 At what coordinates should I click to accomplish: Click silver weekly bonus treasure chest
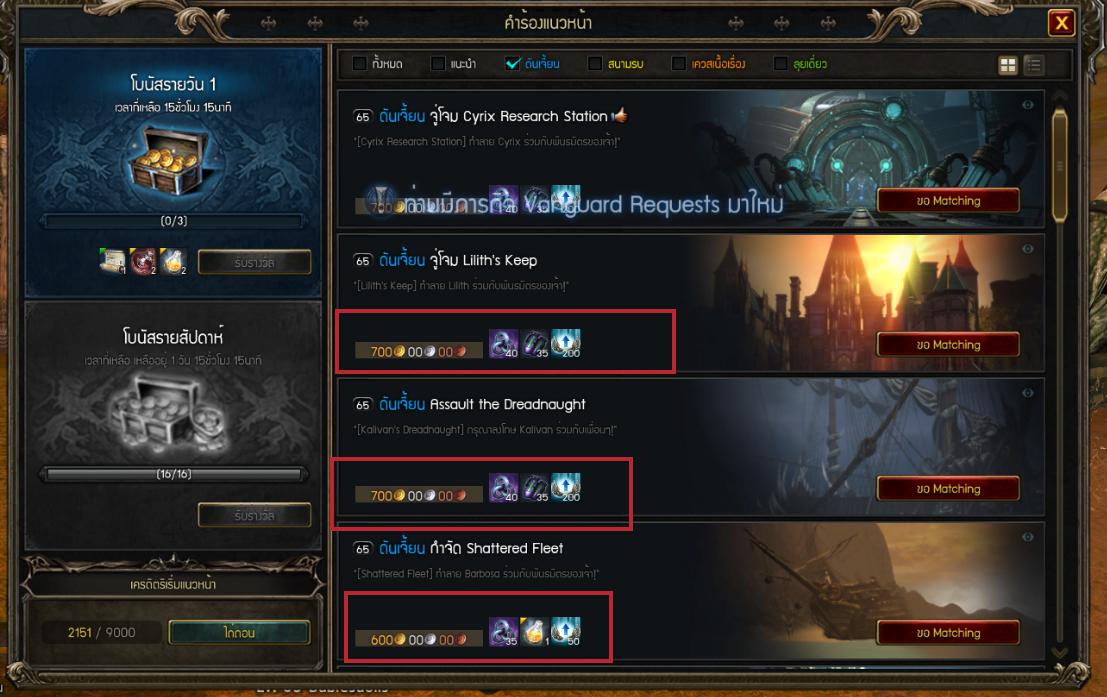coord(173,417)
